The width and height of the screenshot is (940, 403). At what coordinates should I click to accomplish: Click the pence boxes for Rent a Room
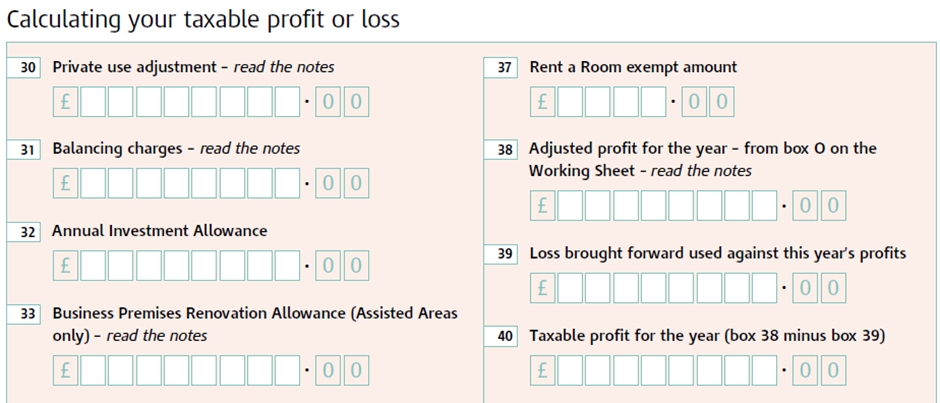(x=708, y=102)
